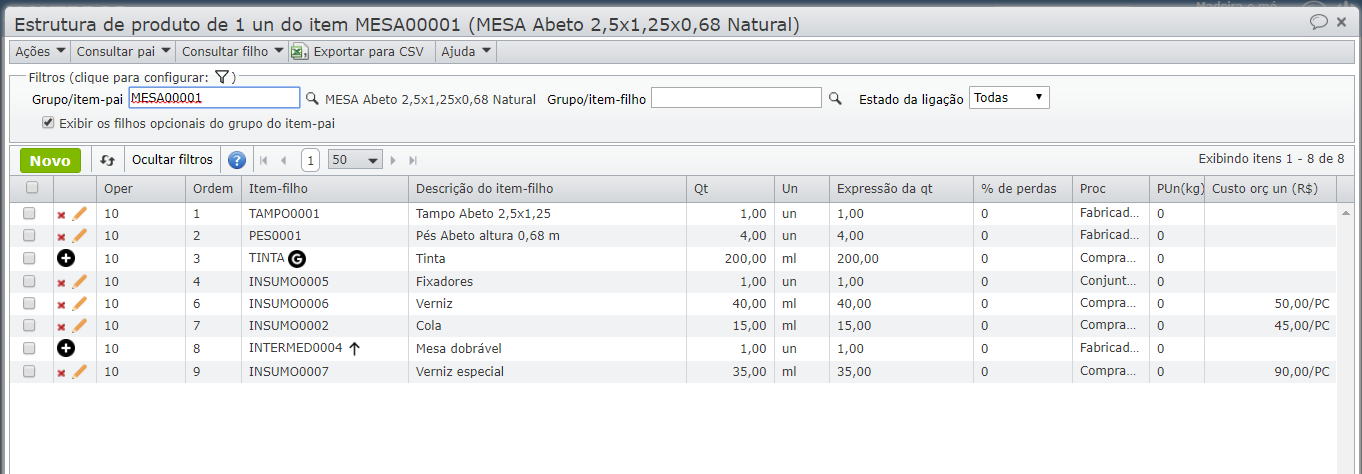This screenshot has height=474, width=1362.
Task: Delete the INSUMO0002 Cola row
Action: point(61,327)
